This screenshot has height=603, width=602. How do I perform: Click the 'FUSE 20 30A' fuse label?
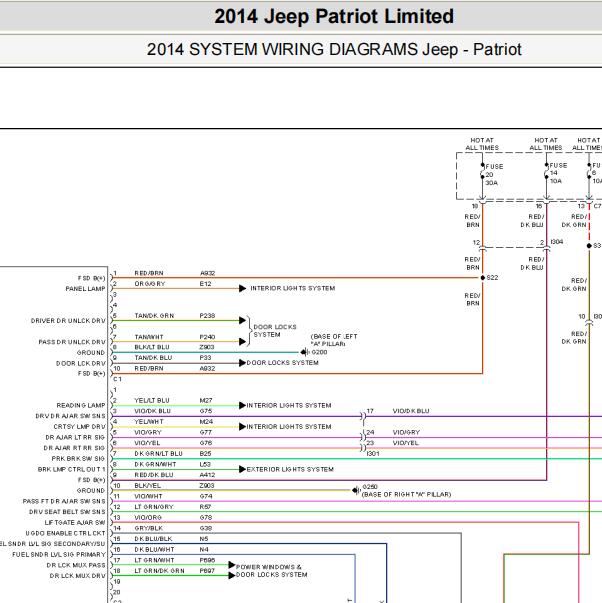(x=494, y=175)
